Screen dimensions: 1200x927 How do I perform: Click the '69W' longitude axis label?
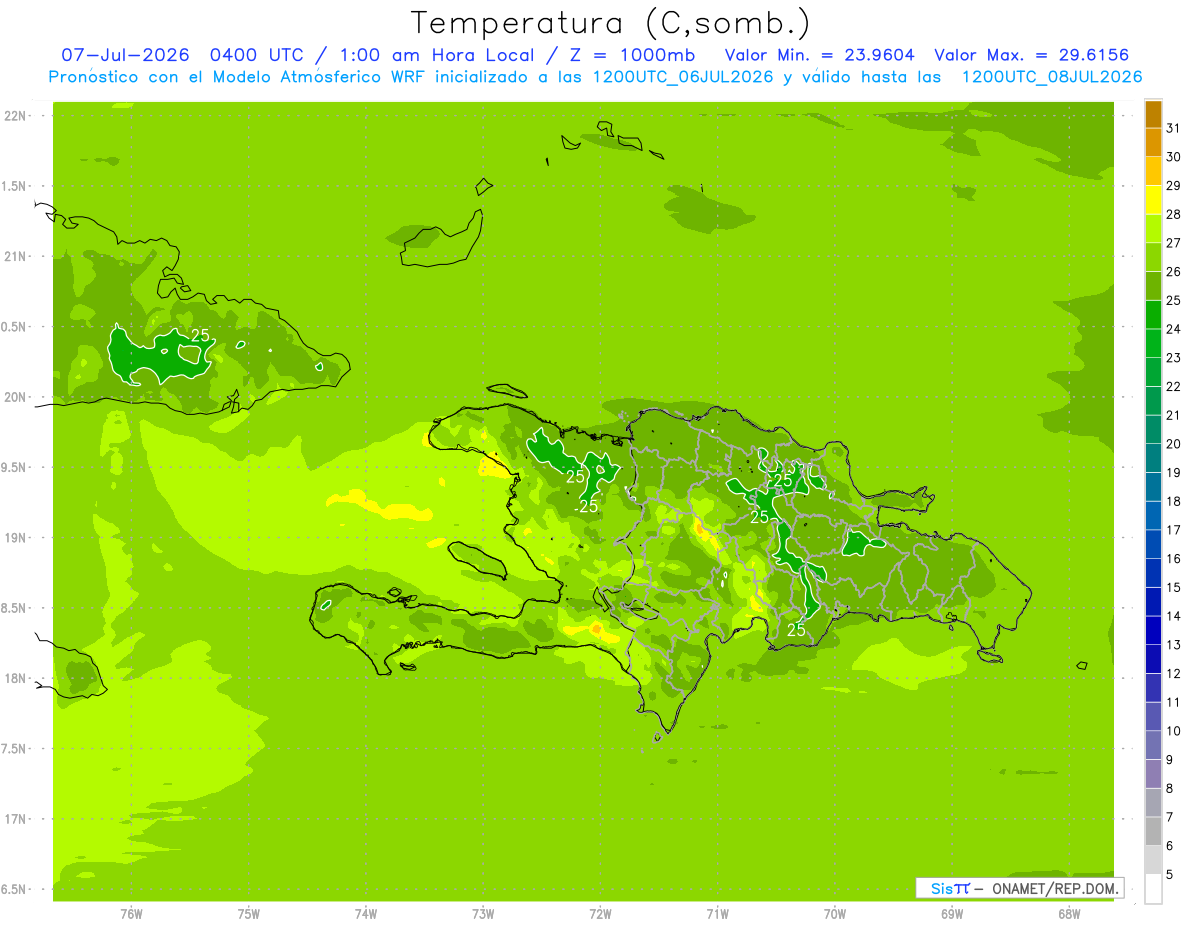click(952, 914)
